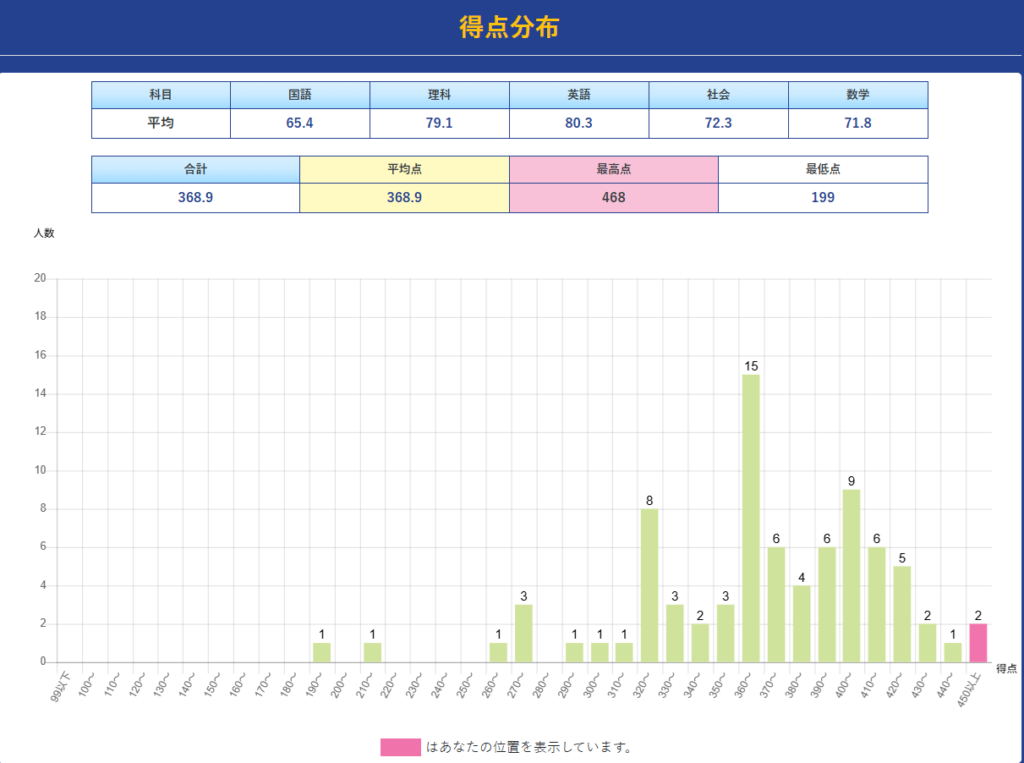Click the 400~ bar showing 9

[851, 576]
